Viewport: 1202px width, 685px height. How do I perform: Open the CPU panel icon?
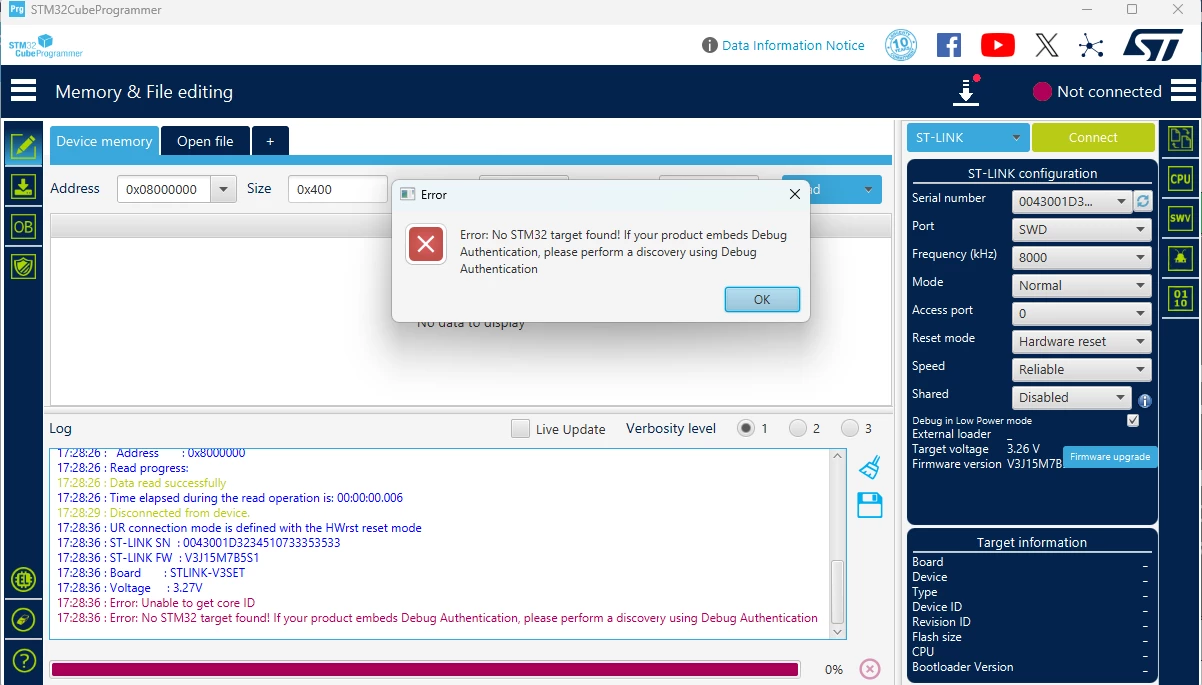tap(1181, 179)
